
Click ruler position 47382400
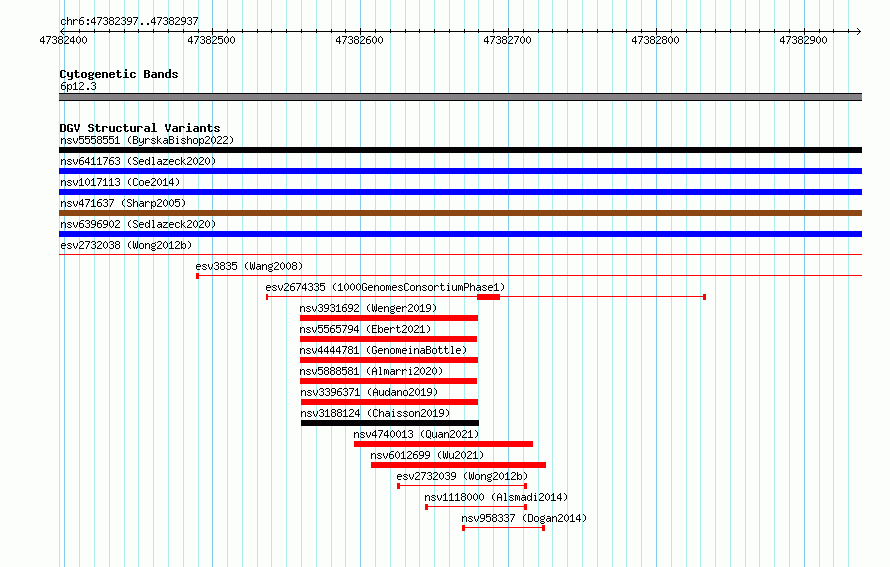[64, 40]
